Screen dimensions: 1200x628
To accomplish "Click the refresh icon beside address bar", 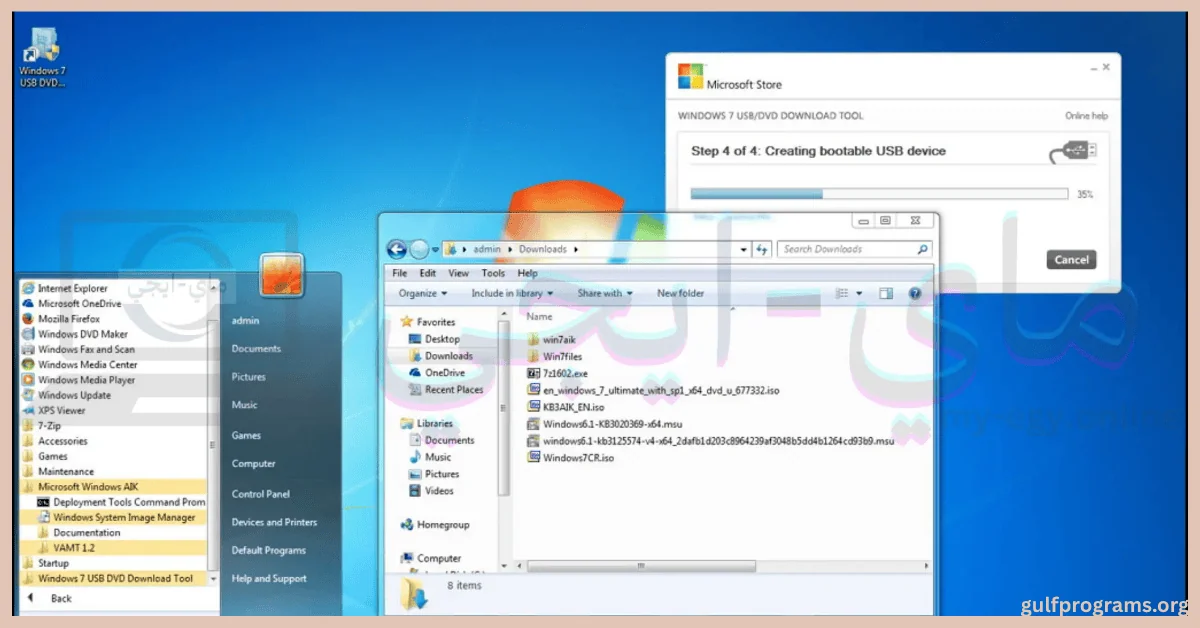I will tap(763, 249).
